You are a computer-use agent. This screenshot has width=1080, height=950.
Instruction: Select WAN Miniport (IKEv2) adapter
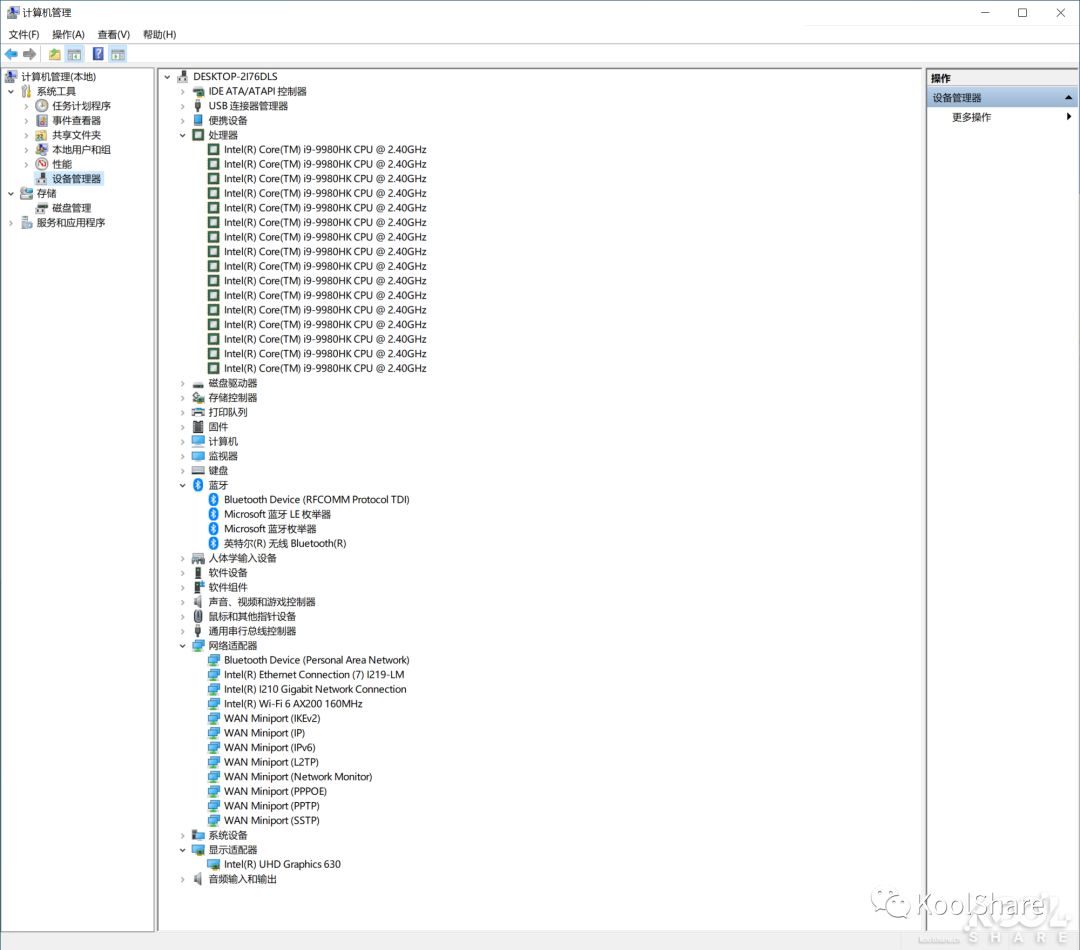point(271,719)
